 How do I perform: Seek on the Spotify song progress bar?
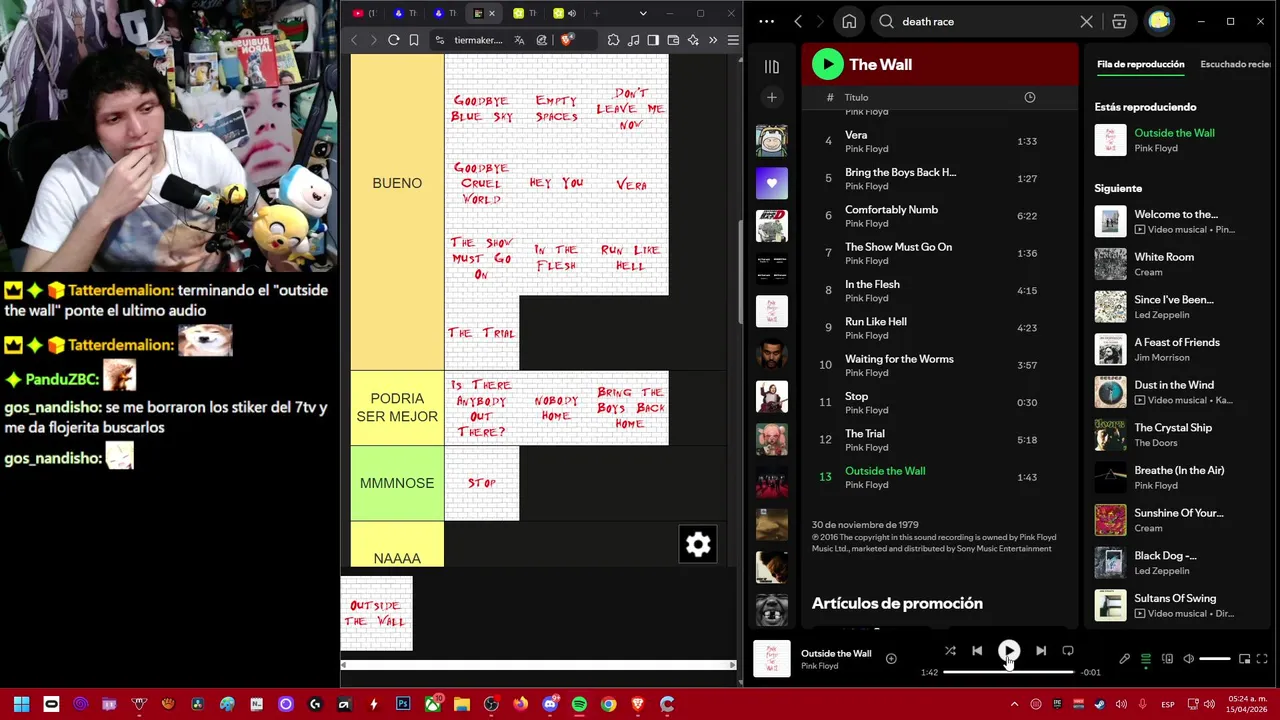pos(1008,672)
